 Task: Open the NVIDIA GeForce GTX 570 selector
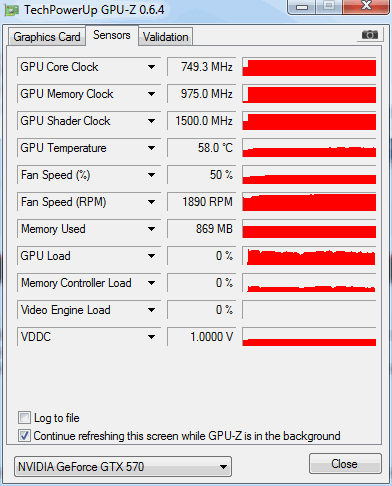point(123,467)
